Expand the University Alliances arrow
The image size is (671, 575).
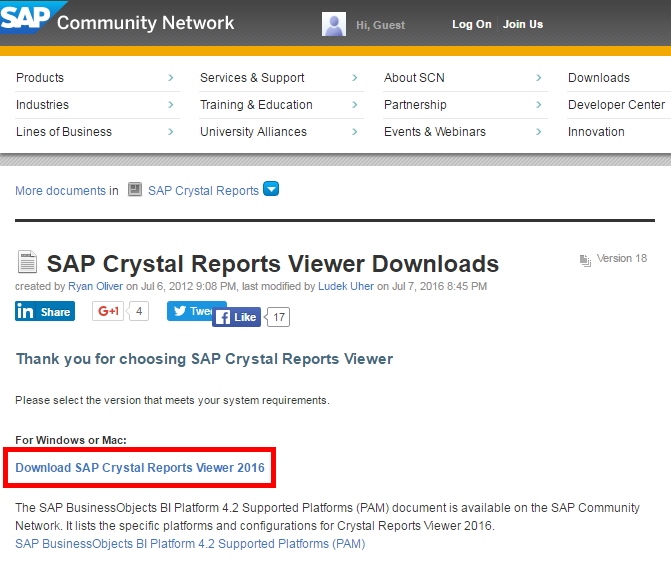[x=355, y=132]
